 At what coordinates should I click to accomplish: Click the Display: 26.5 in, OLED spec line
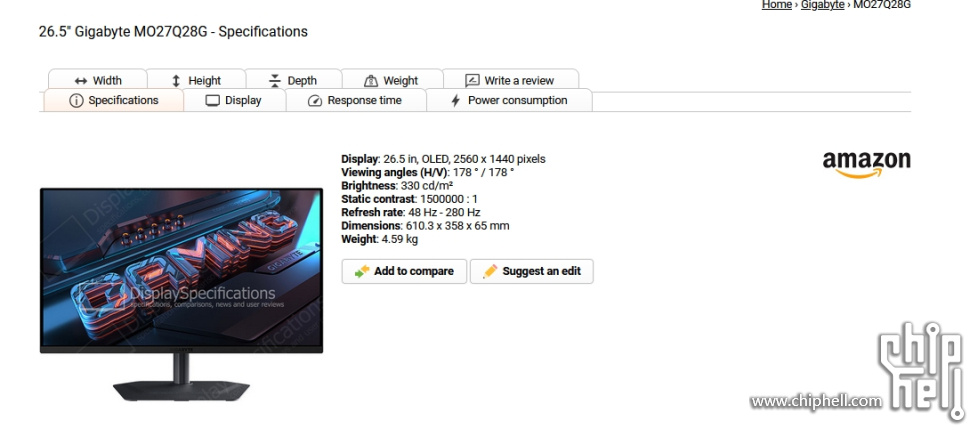pyautogui.click(x=443, y=159)
